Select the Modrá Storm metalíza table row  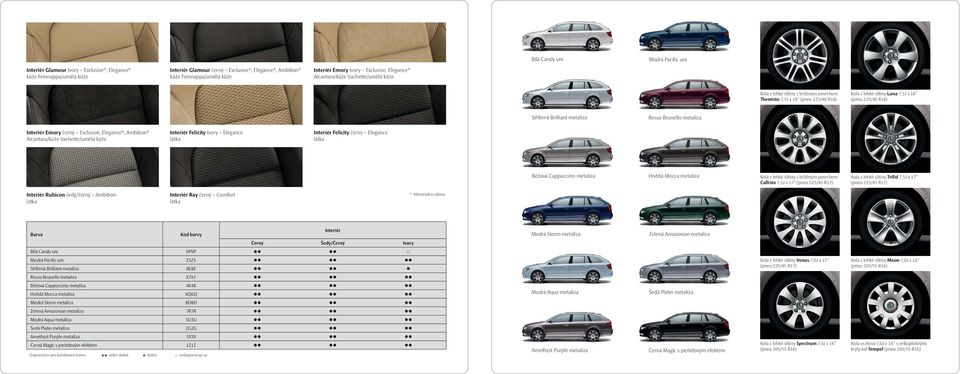pos(236,302)
